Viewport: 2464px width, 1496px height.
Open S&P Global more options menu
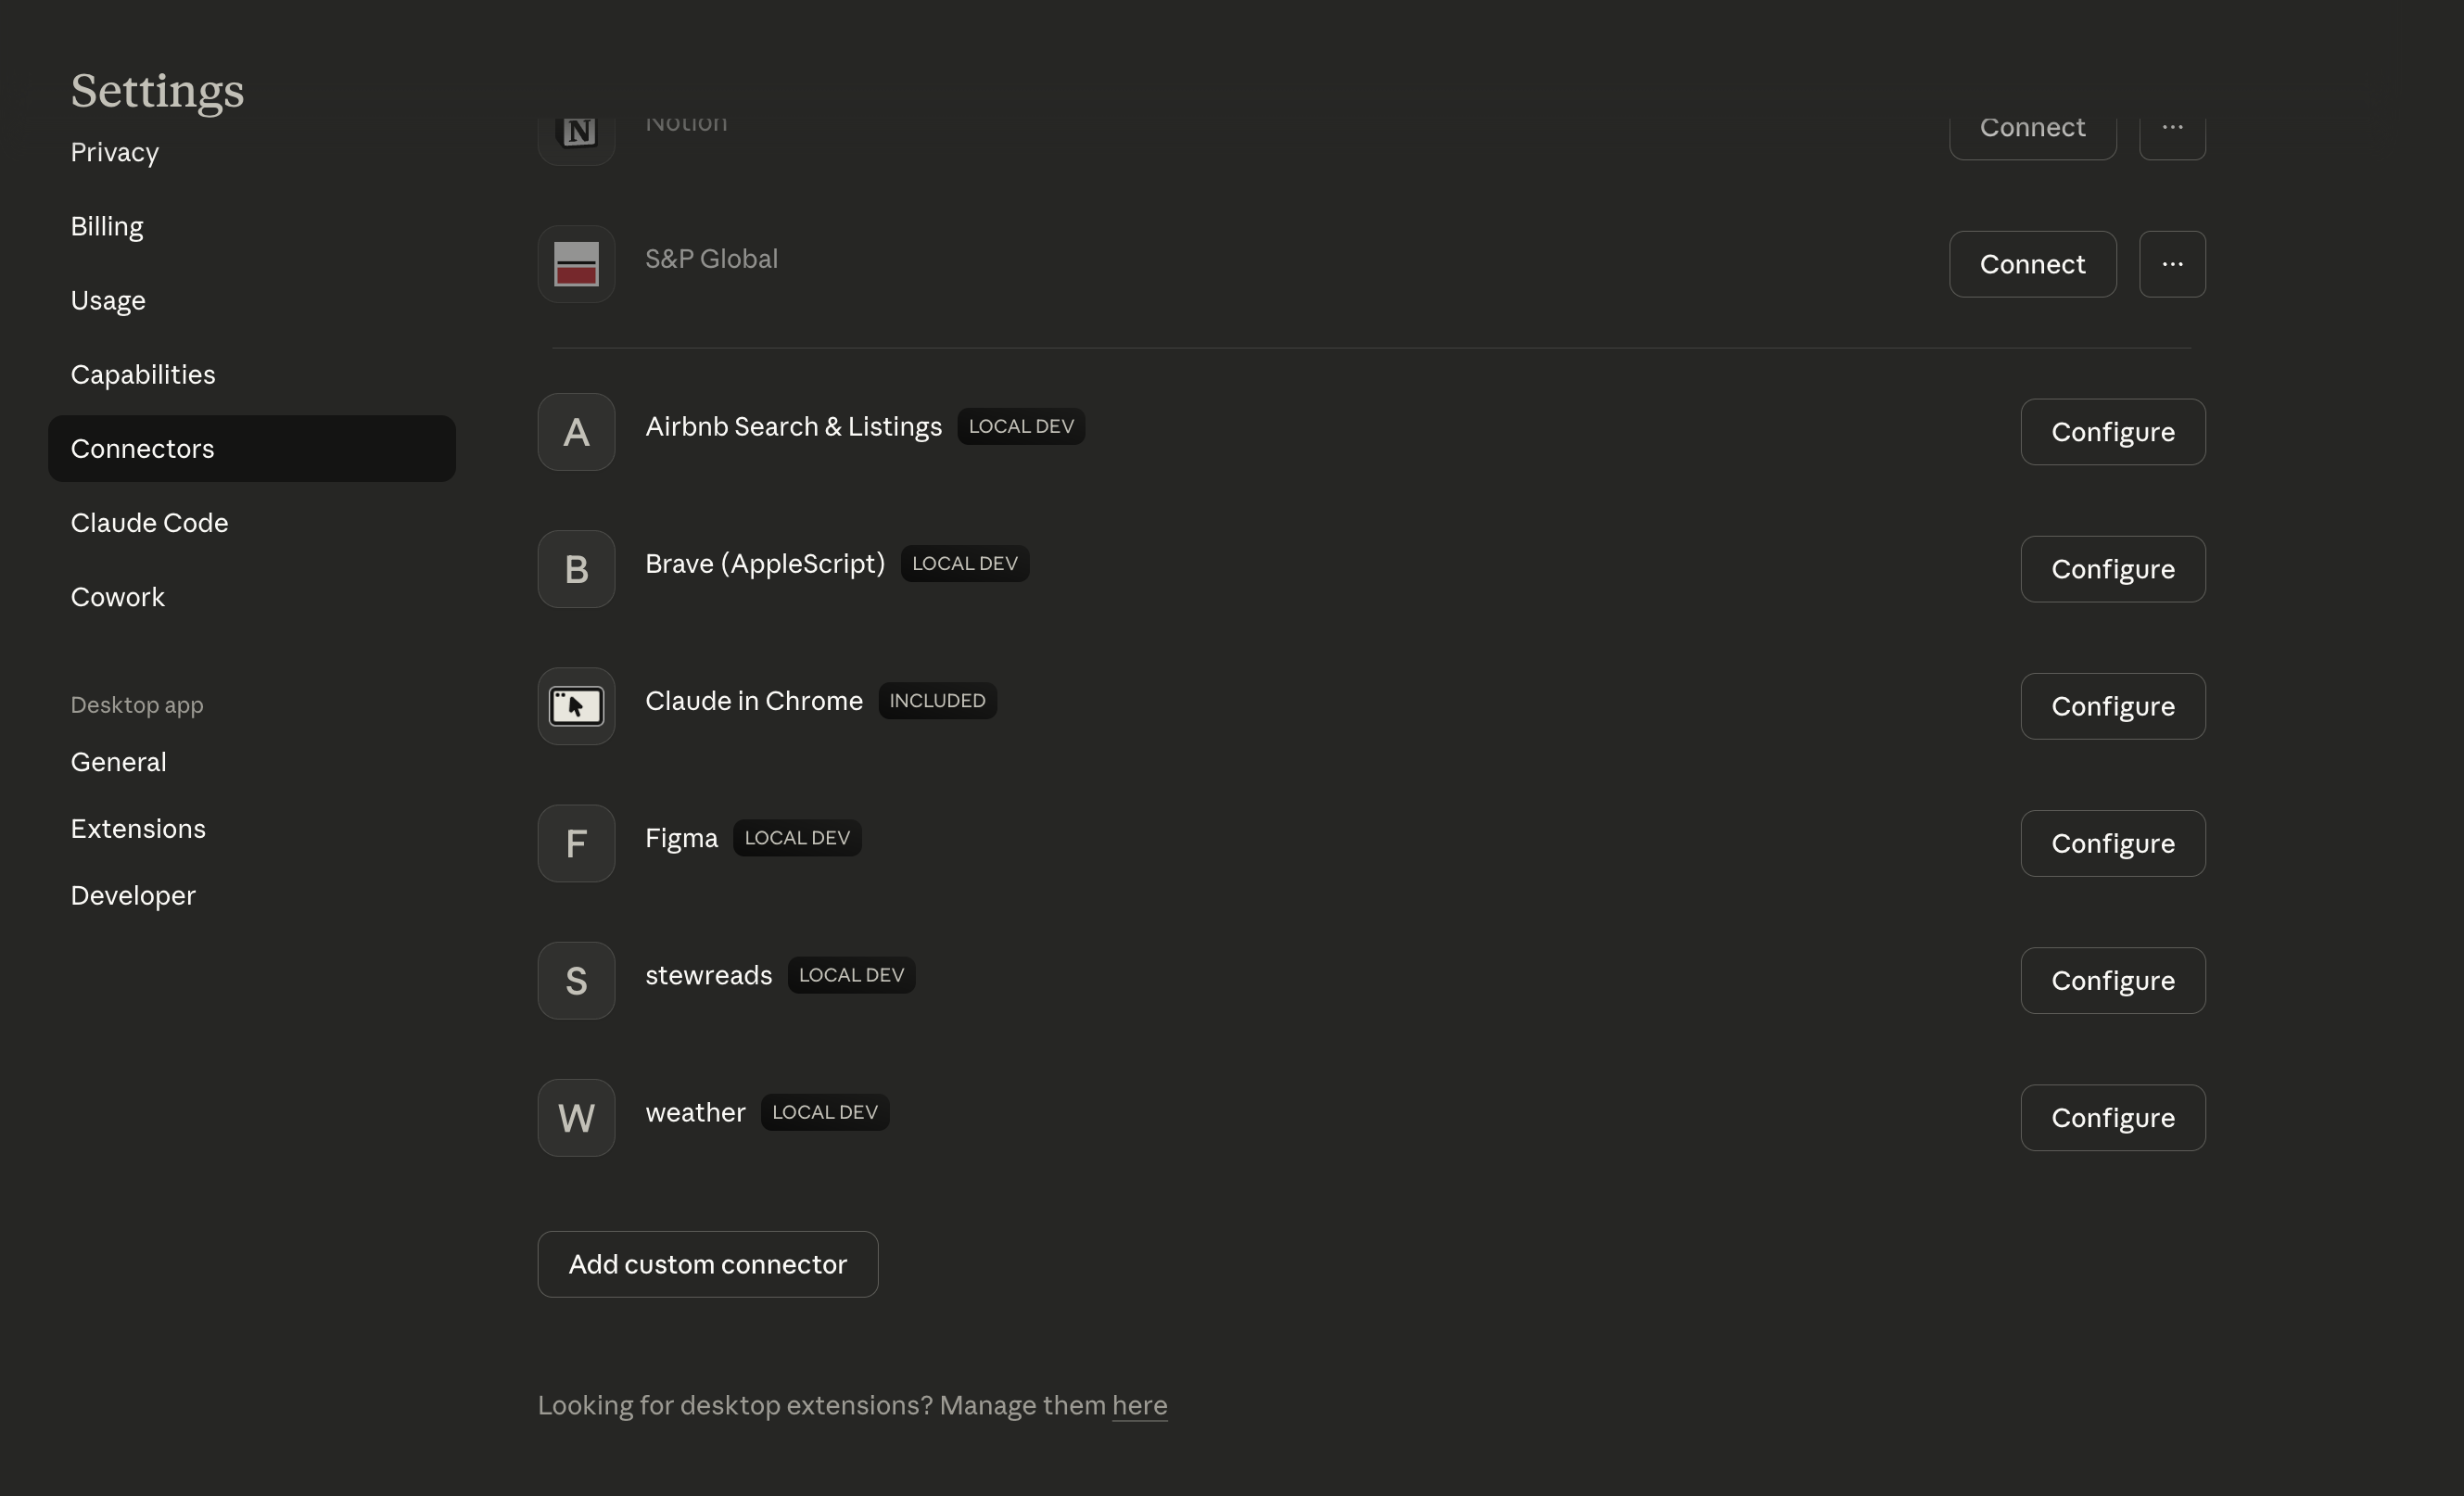point(2172,264)
